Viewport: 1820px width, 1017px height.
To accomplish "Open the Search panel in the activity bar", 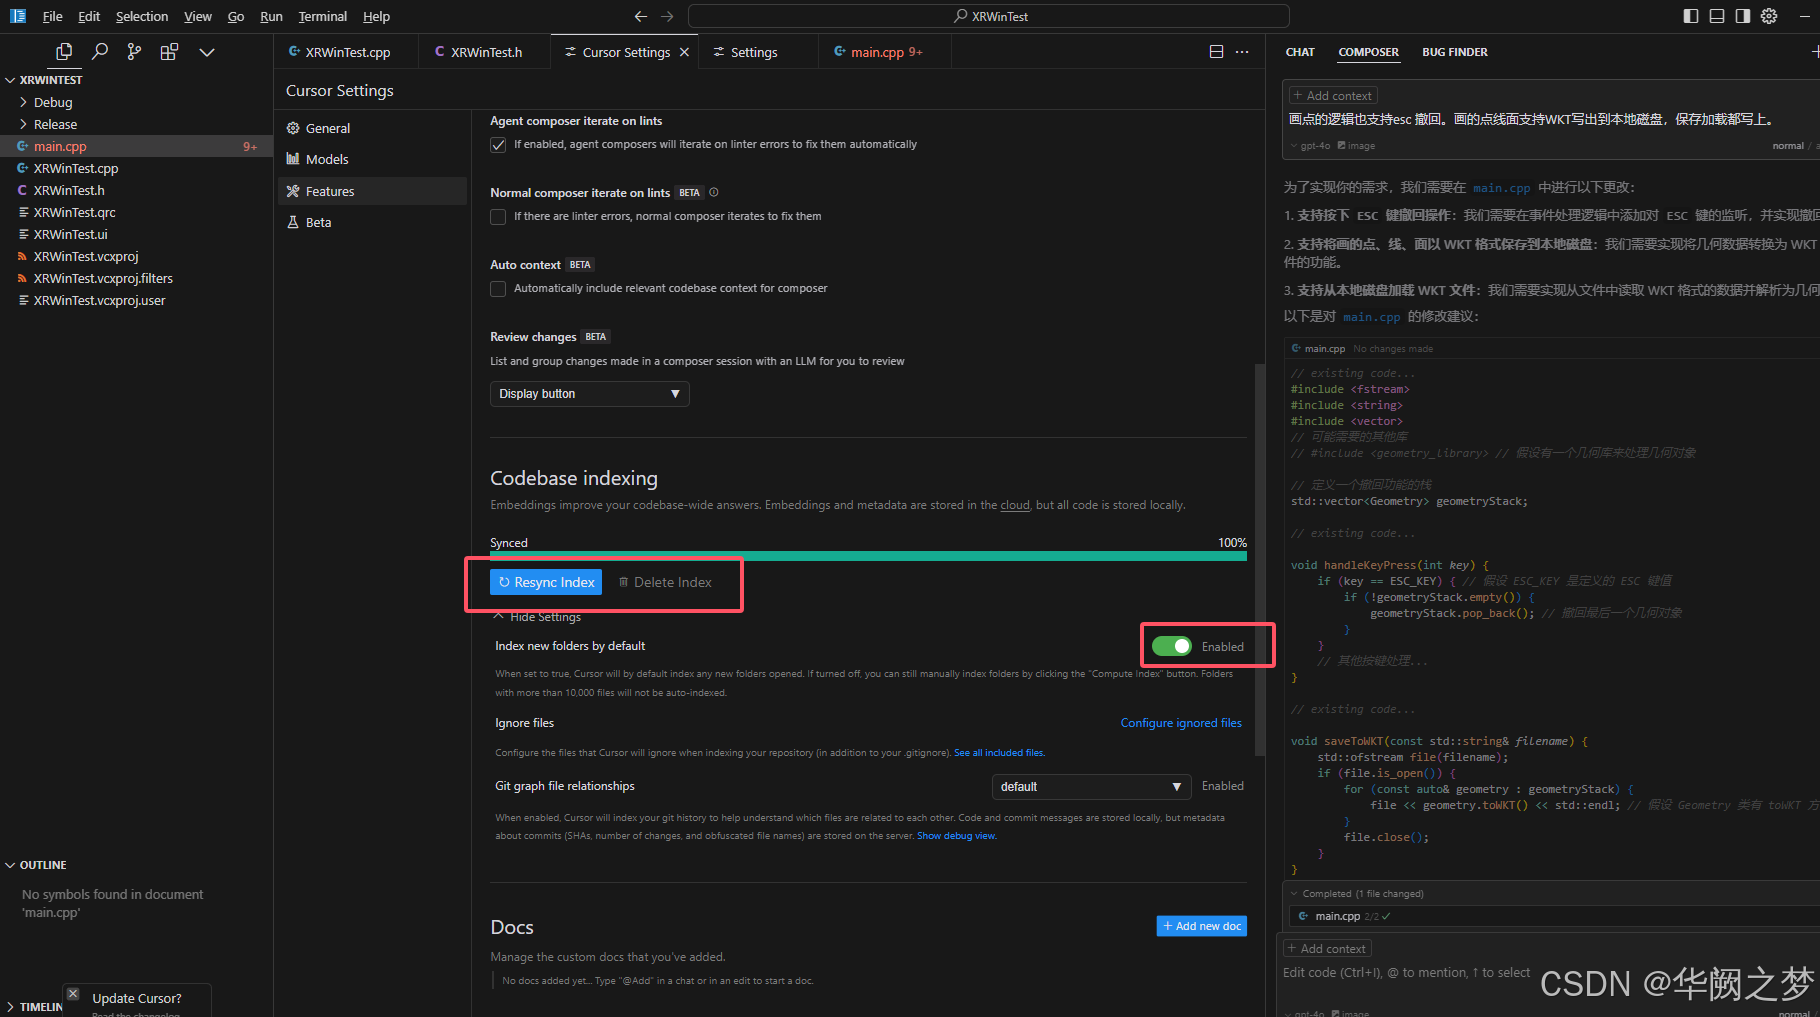I will coord(99,51).
